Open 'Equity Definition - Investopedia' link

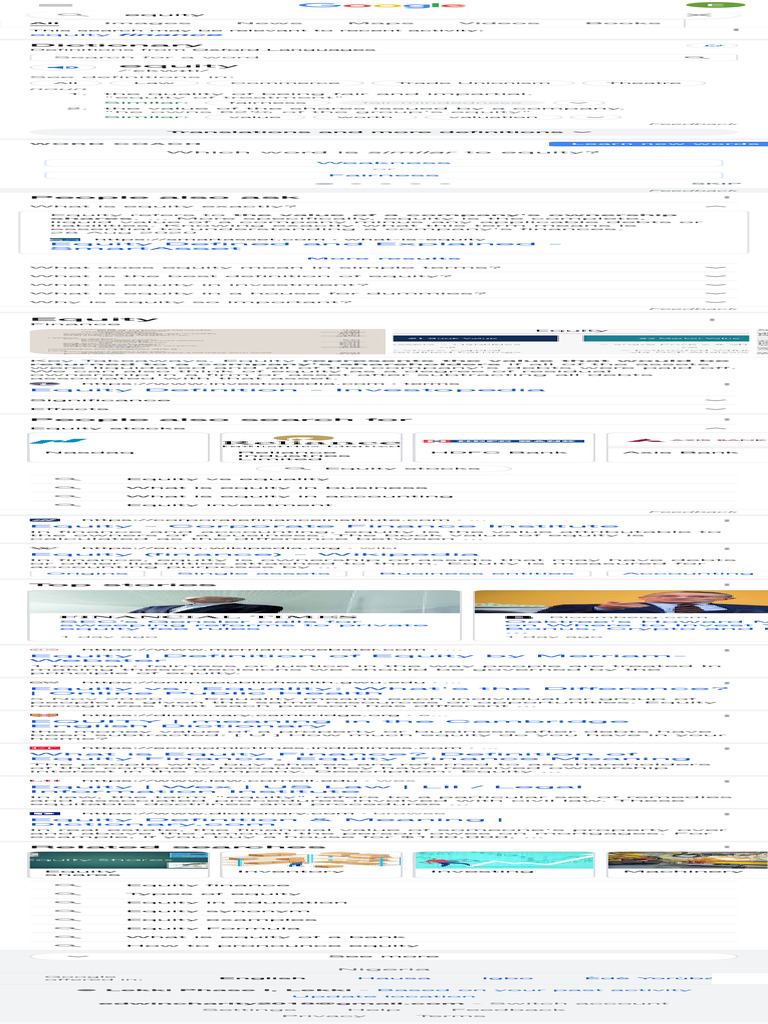pyautogui.click(x=287, y=389)
